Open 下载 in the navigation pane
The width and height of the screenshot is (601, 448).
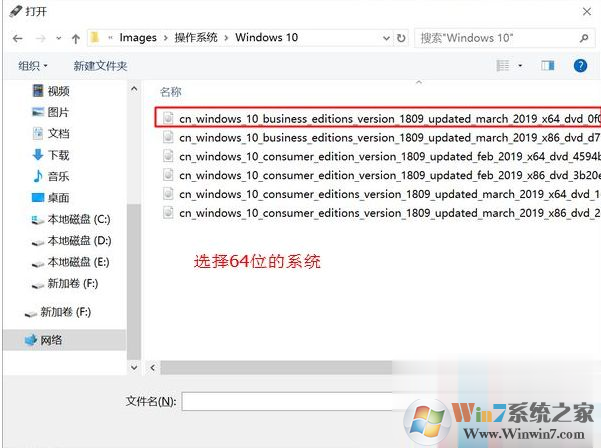(x=58, y=155)
